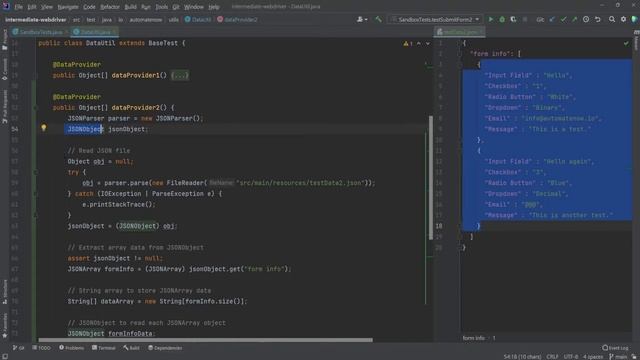
Task: Start the Debug bug icon
Action: 502,19
